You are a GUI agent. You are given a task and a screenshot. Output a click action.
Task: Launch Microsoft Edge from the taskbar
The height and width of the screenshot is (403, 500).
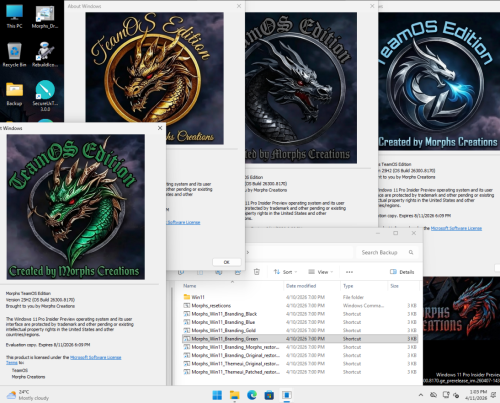(252, 395)
